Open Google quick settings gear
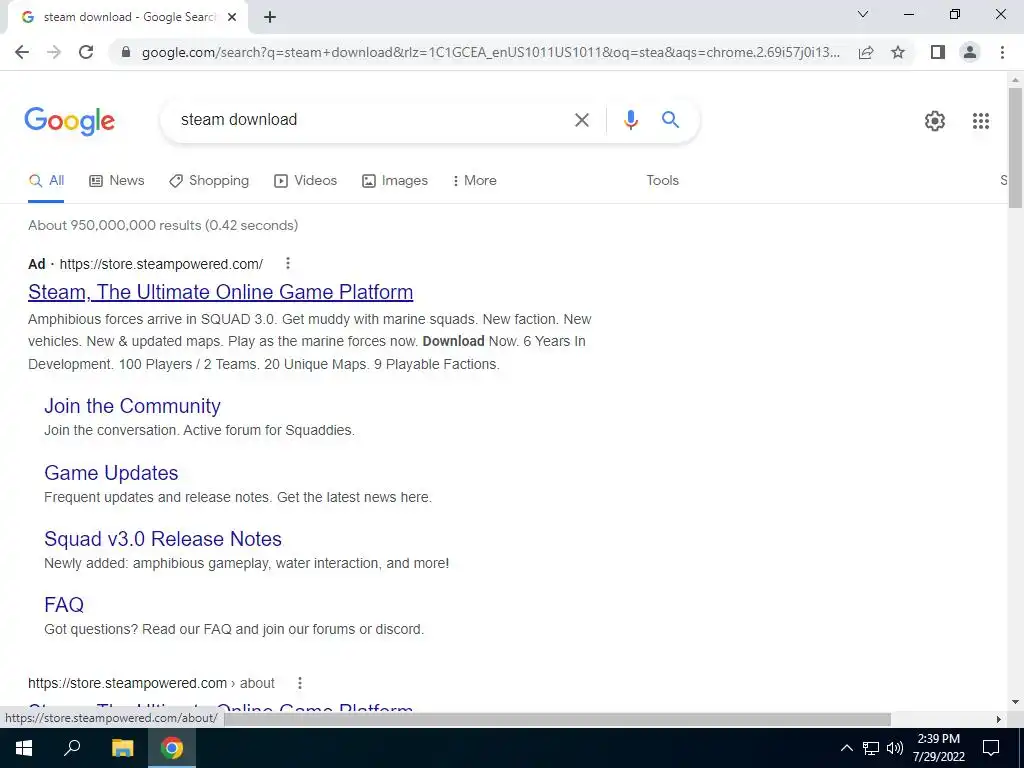Viewport: 1024px width, 768px height. click(x=935, y=121)
